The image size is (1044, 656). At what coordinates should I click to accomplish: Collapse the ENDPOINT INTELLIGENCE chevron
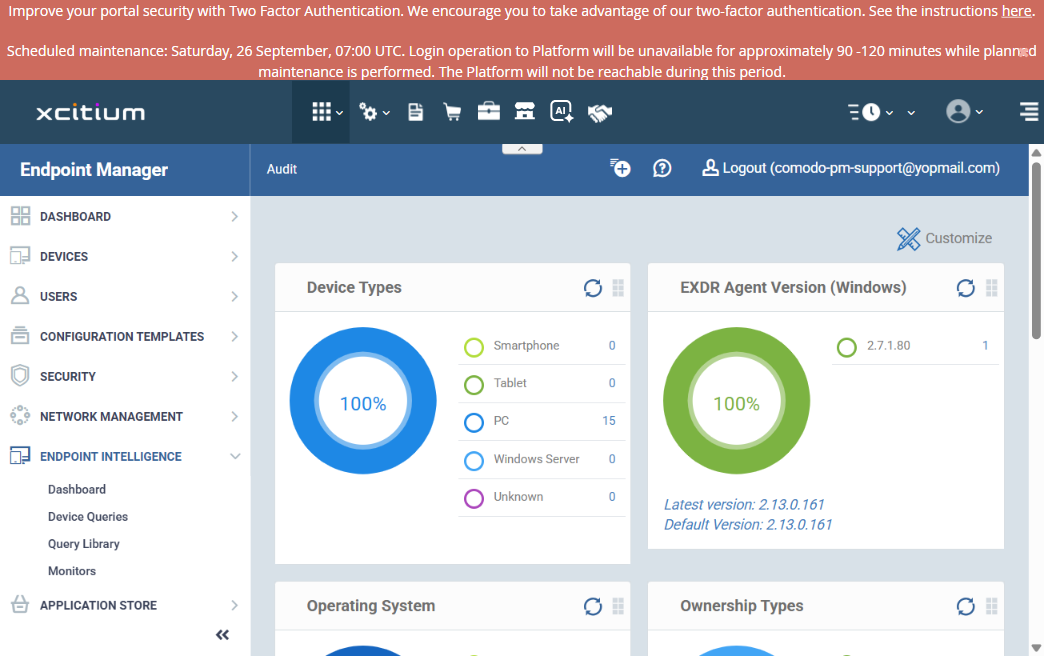click(235, 456)
